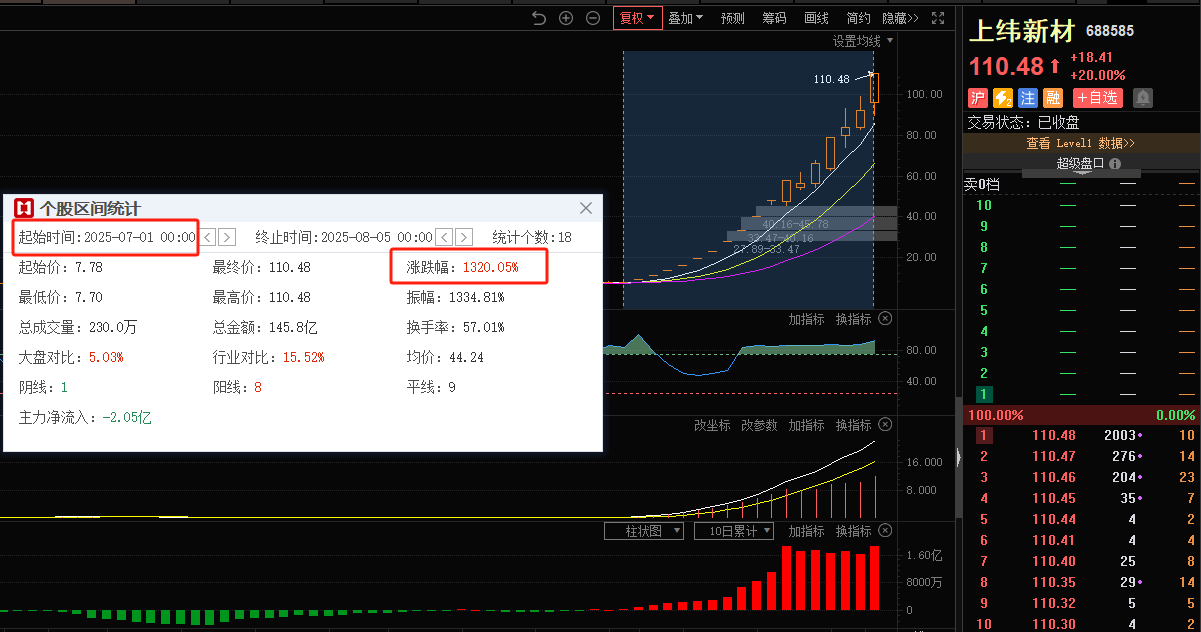Viewport: 1201px width, 632px height.
Task: Open the 柱状图 dropdown
Action: [644, 531]
